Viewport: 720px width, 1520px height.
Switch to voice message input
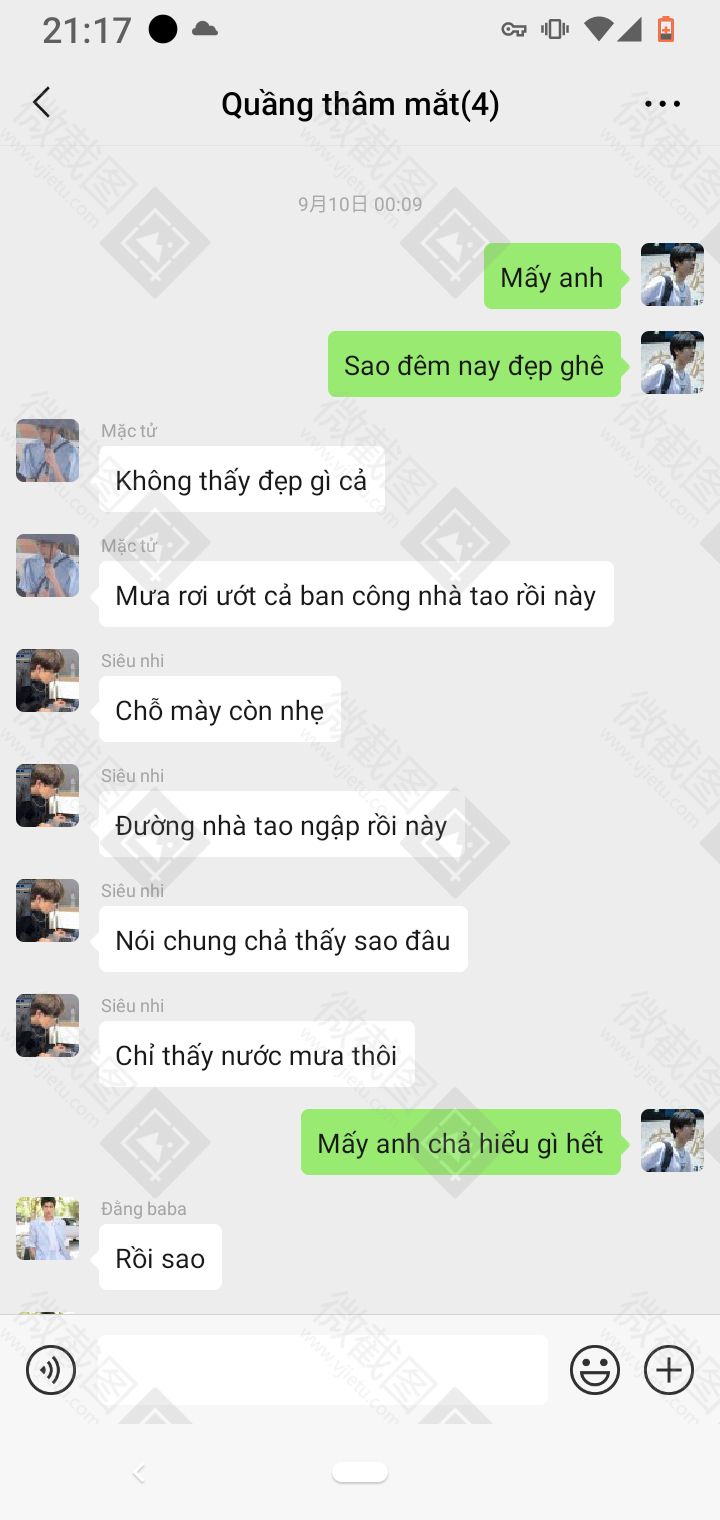tap(51, 1370)
